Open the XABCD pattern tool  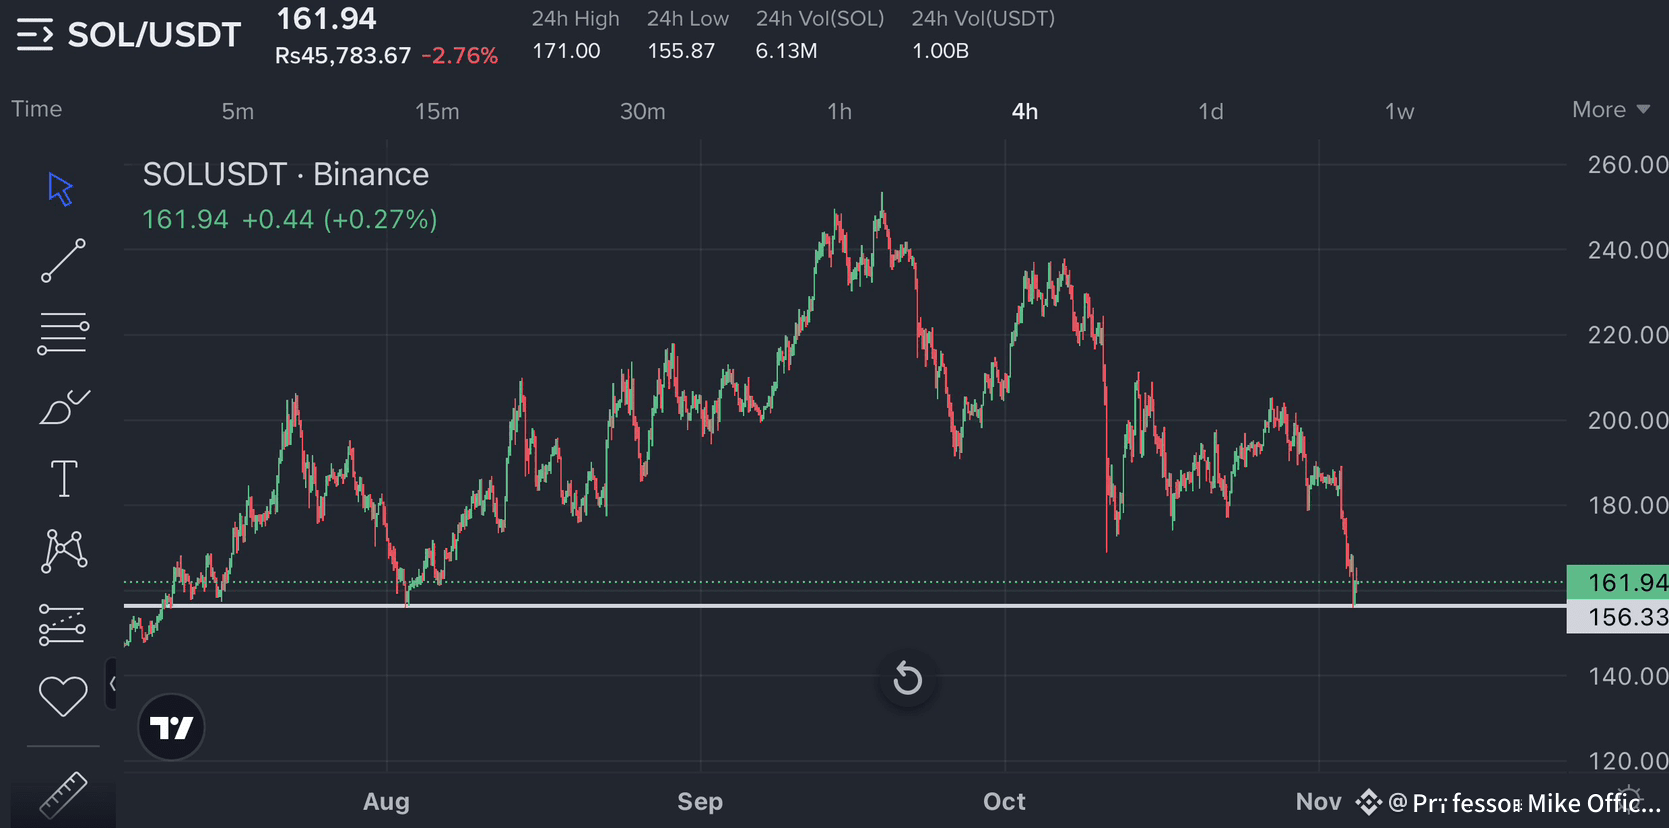[64, 551]
